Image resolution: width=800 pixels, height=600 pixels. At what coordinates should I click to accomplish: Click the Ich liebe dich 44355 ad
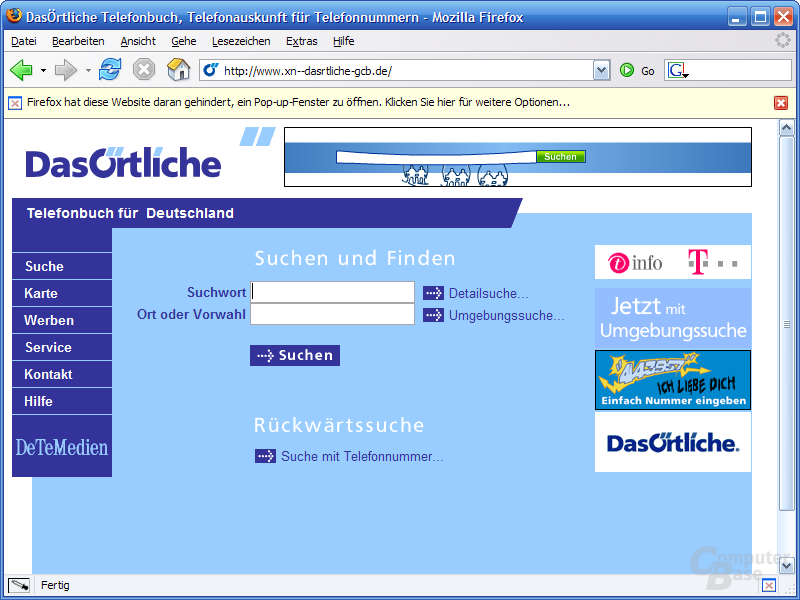click(x=672, y=380)
